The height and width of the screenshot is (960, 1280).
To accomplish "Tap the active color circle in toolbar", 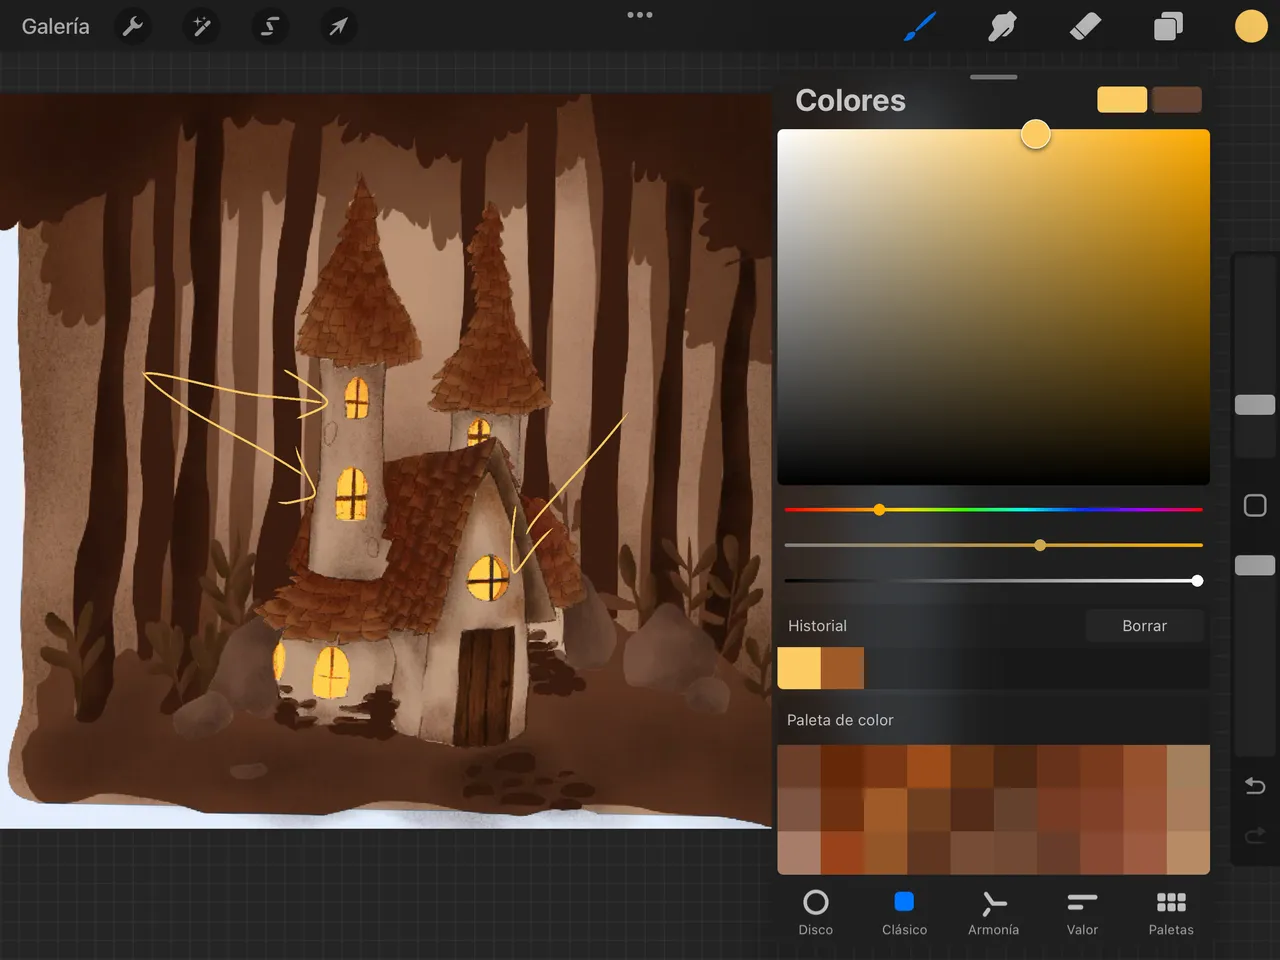I will pyautogui.click(x=1251, y=27).
